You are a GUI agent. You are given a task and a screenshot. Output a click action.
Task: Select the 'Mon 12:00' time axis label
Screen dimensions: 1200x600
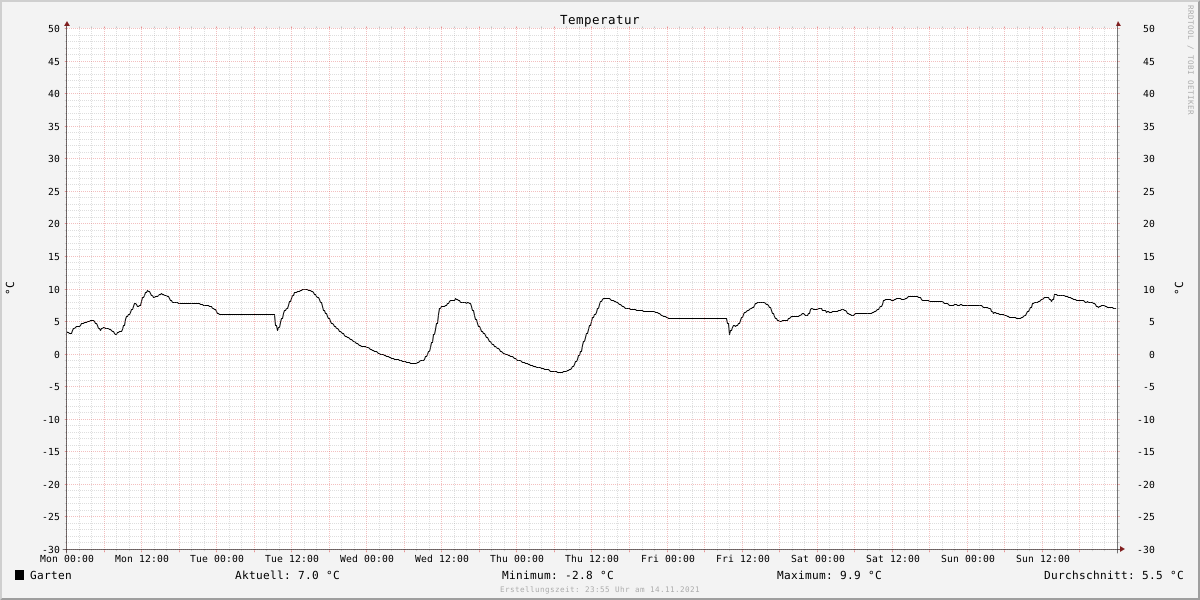pyautogui.click(x=142, y=559)
